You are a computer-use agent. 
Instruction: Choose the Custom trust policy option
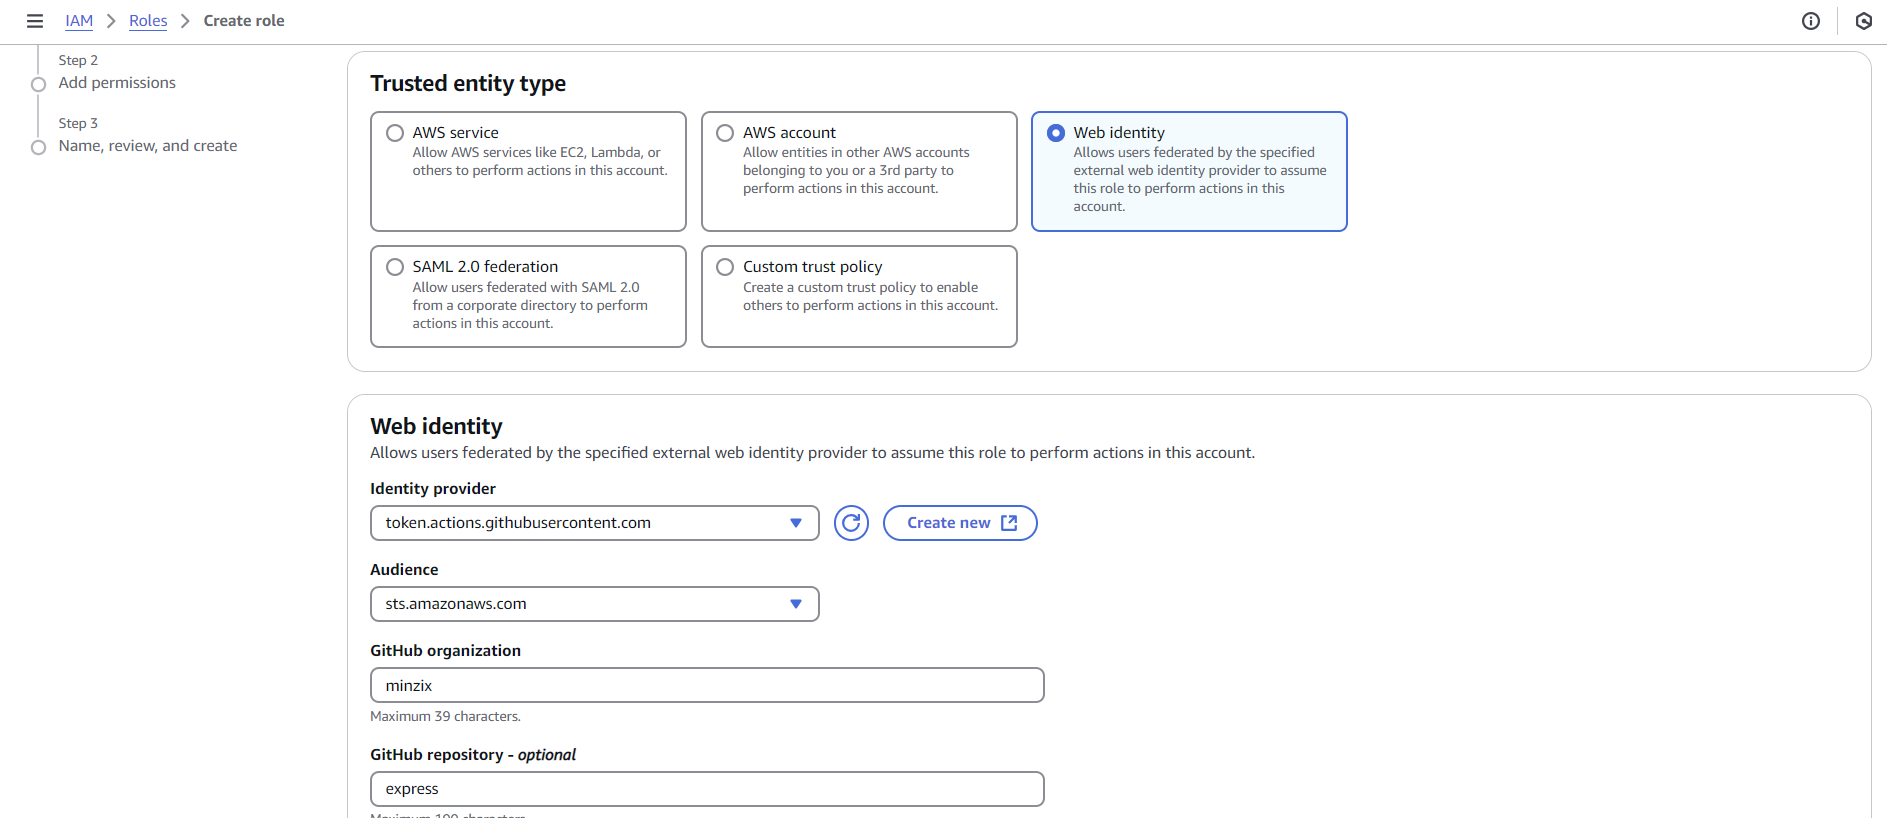[725, 267]
